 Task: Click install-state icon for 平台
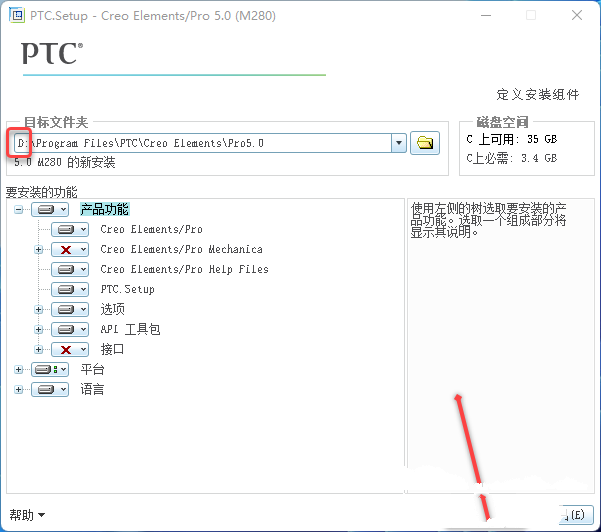[x=46, y=369]
